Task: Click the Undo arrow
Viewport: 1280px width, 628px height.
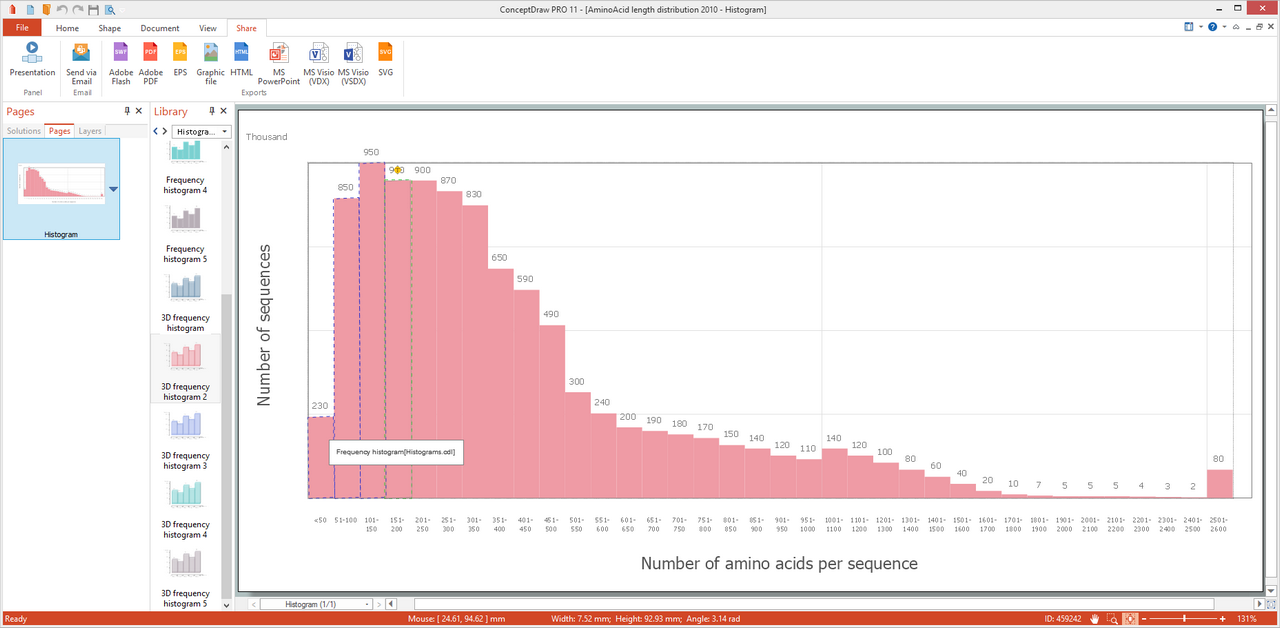Action: 61,9
